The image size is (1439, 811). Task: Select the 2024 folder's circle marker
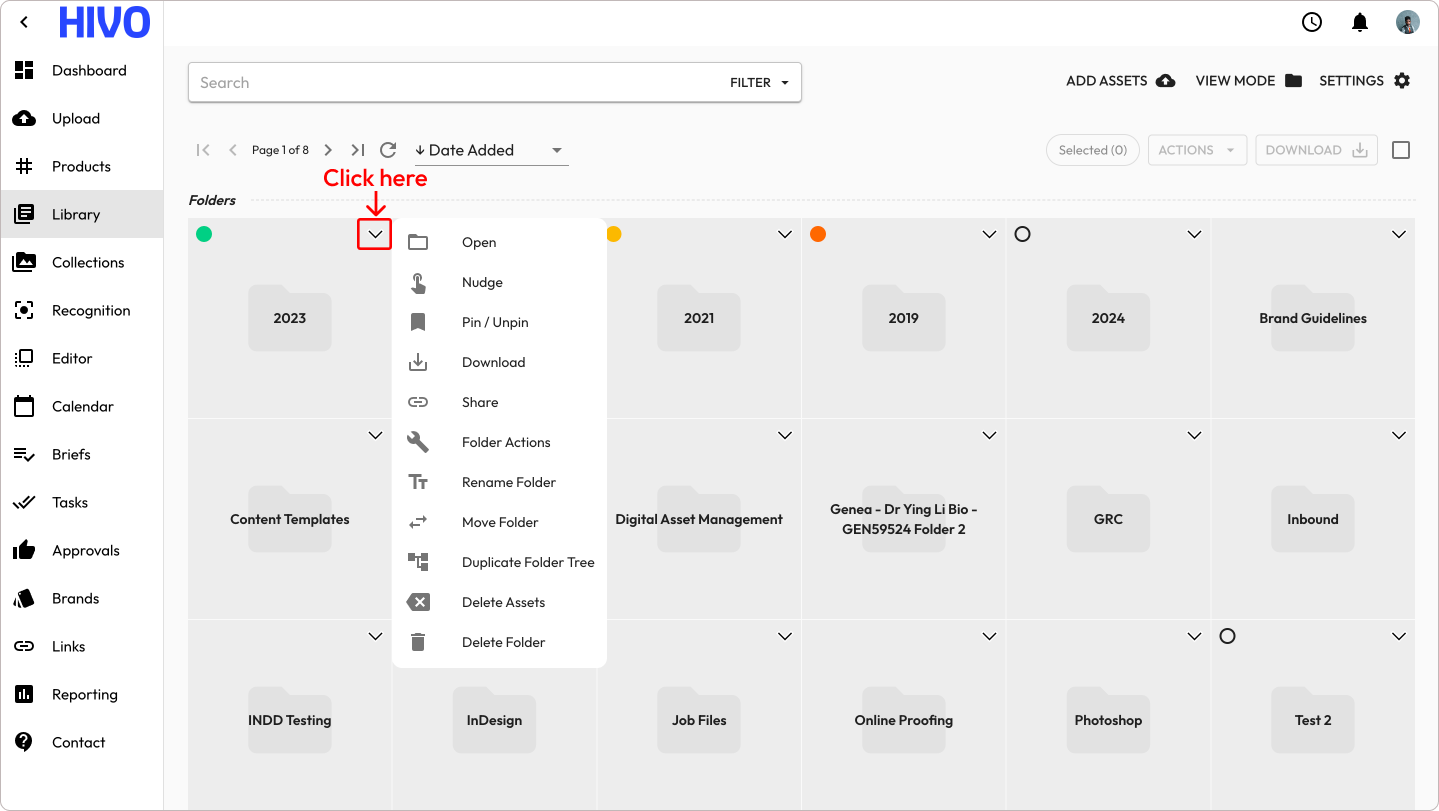(x=1022, y=234)
